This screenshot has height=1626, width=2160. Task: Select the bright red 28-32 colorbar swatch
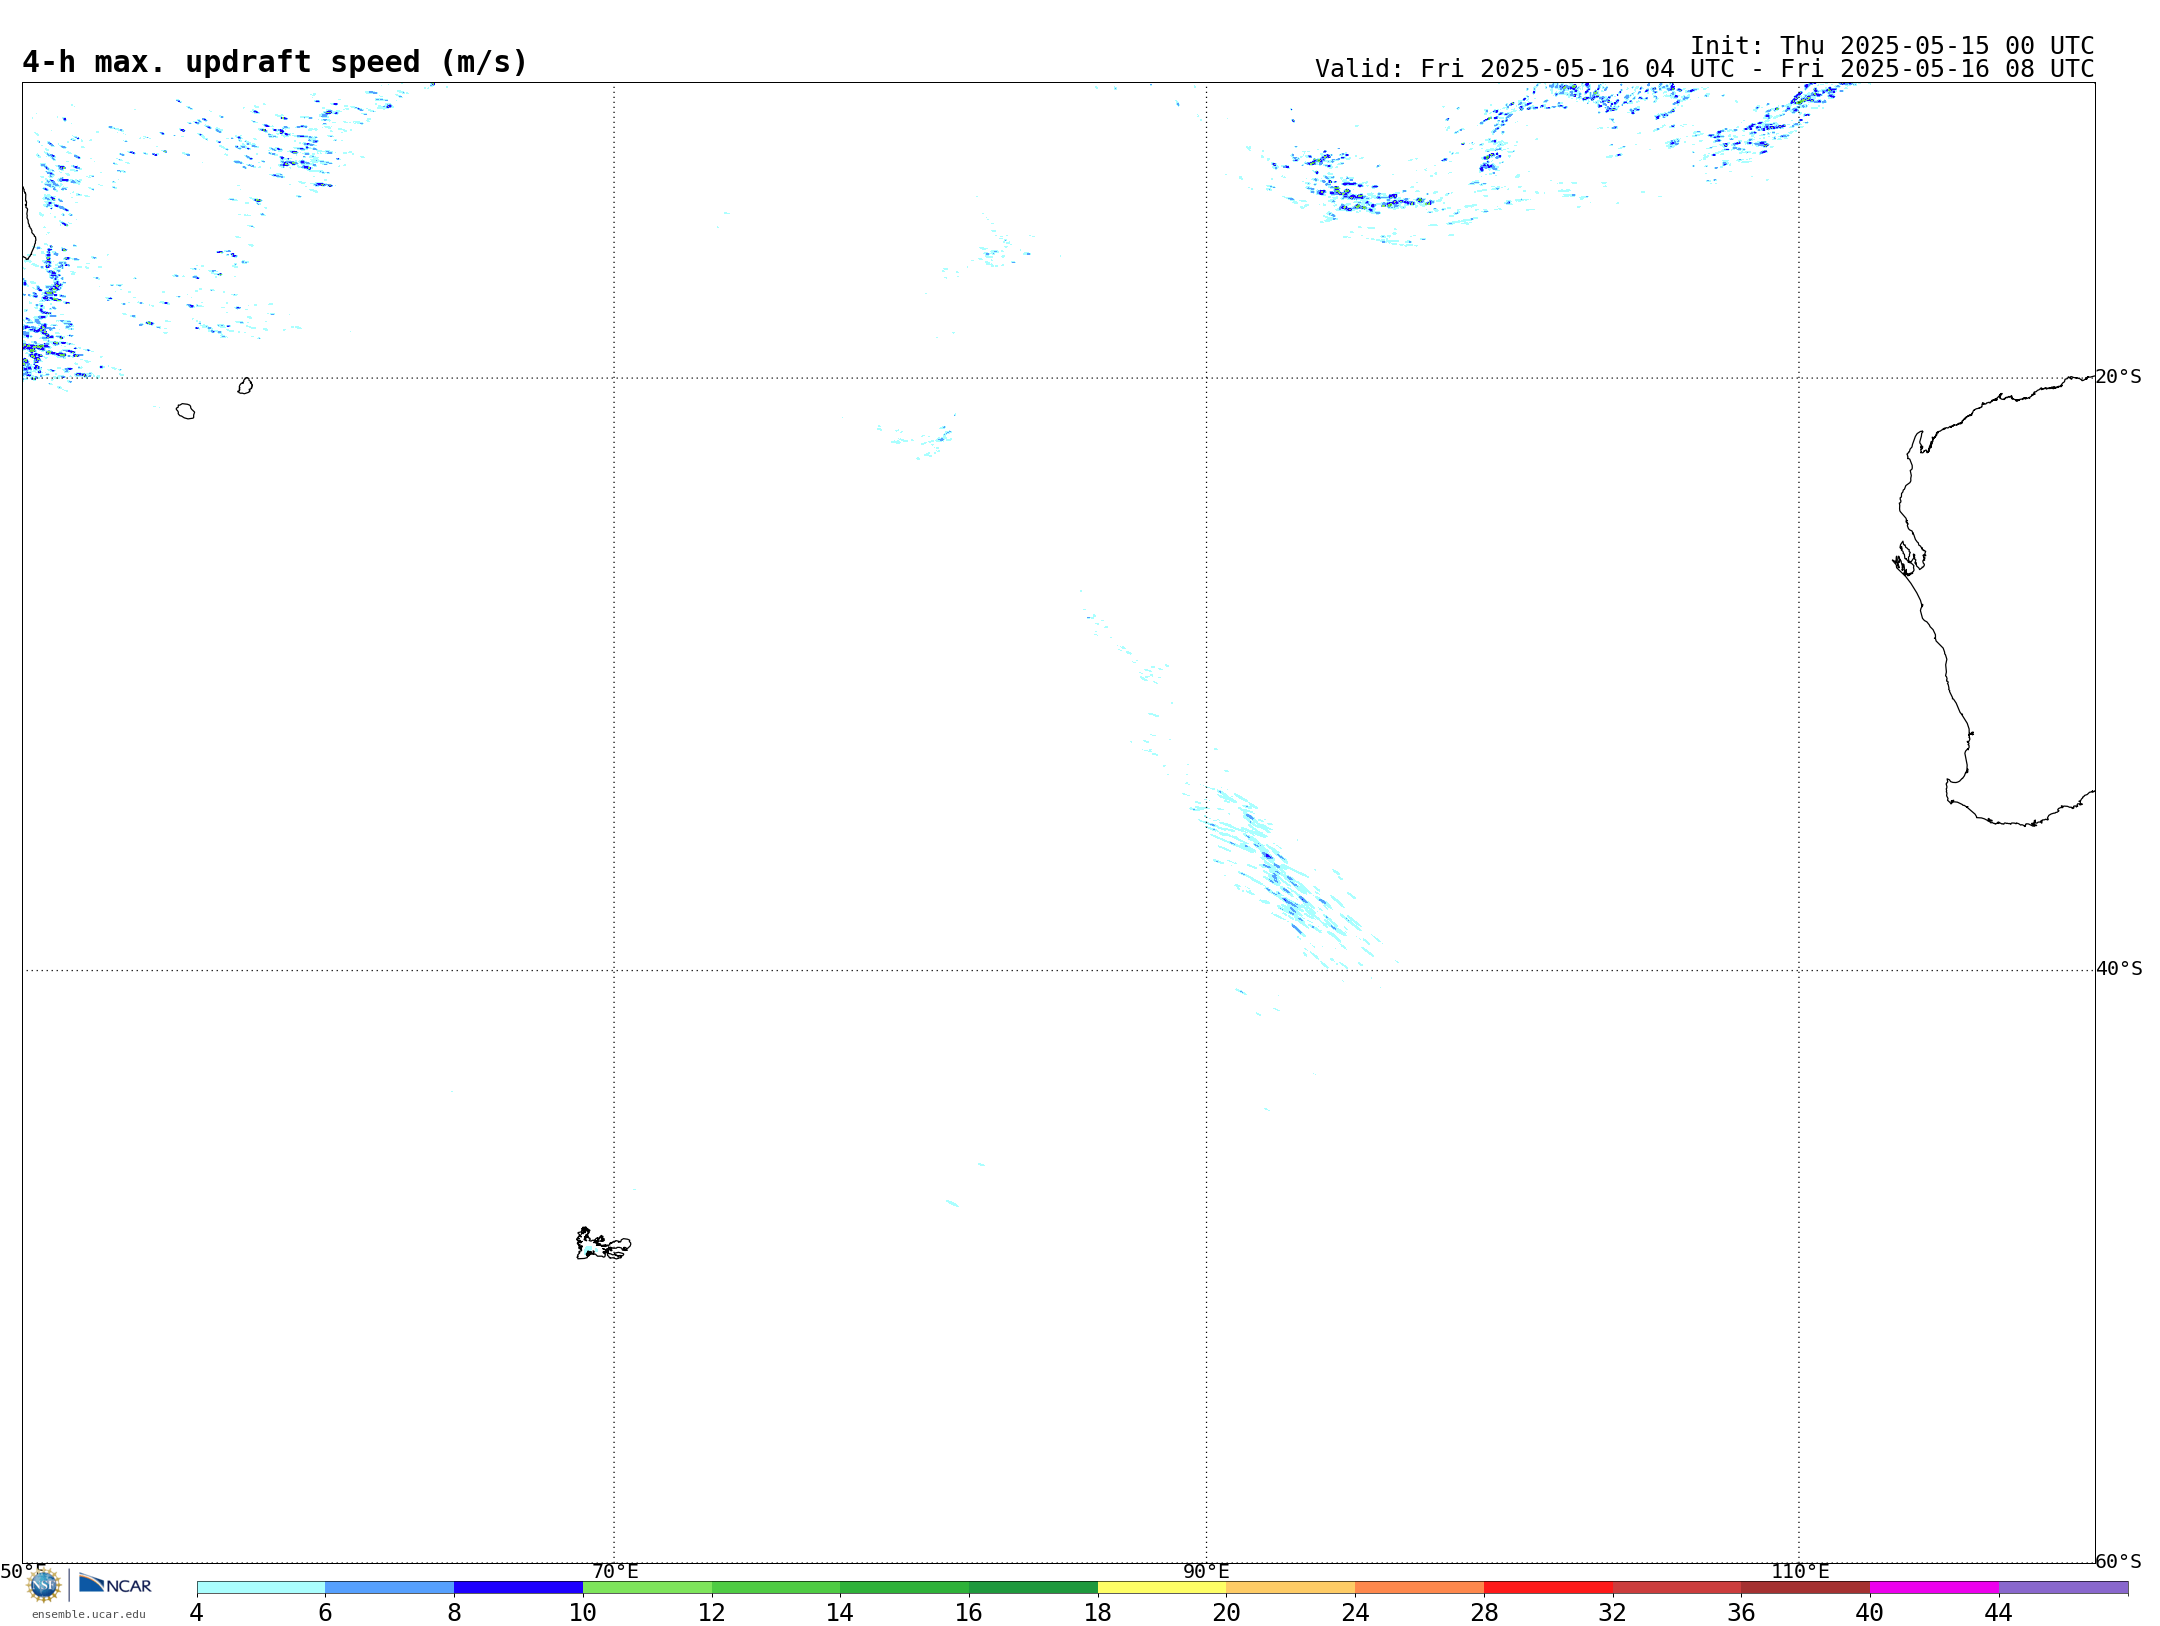point(1549,1588)
